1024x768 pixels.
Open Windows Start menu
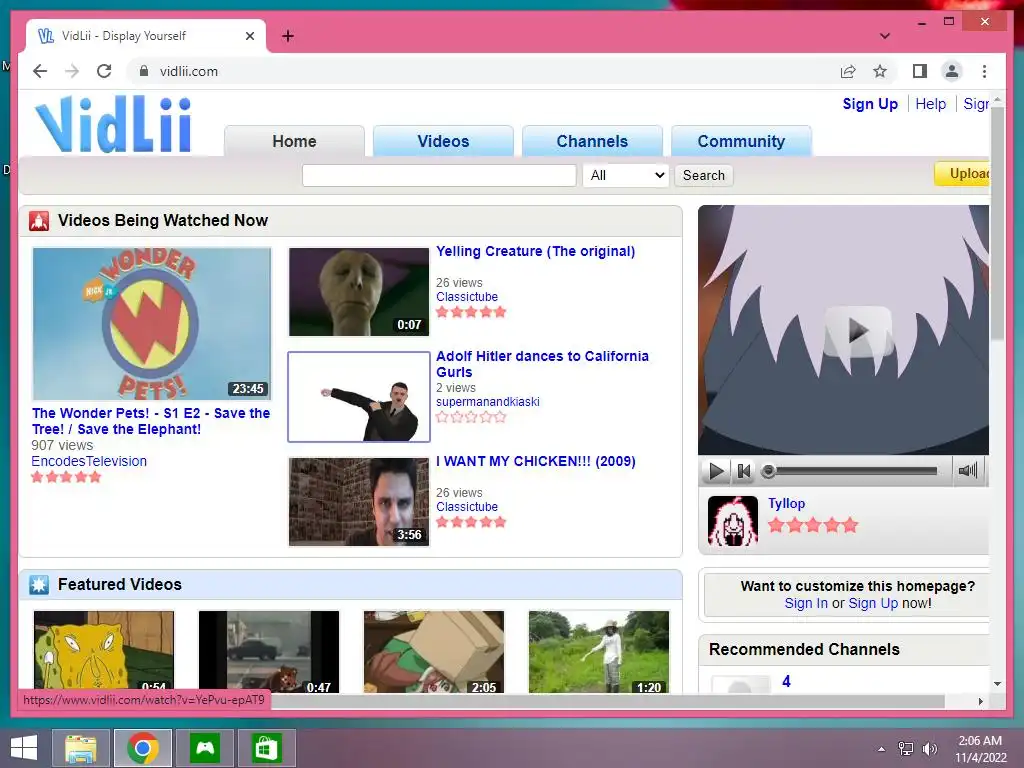coord(24,748)
